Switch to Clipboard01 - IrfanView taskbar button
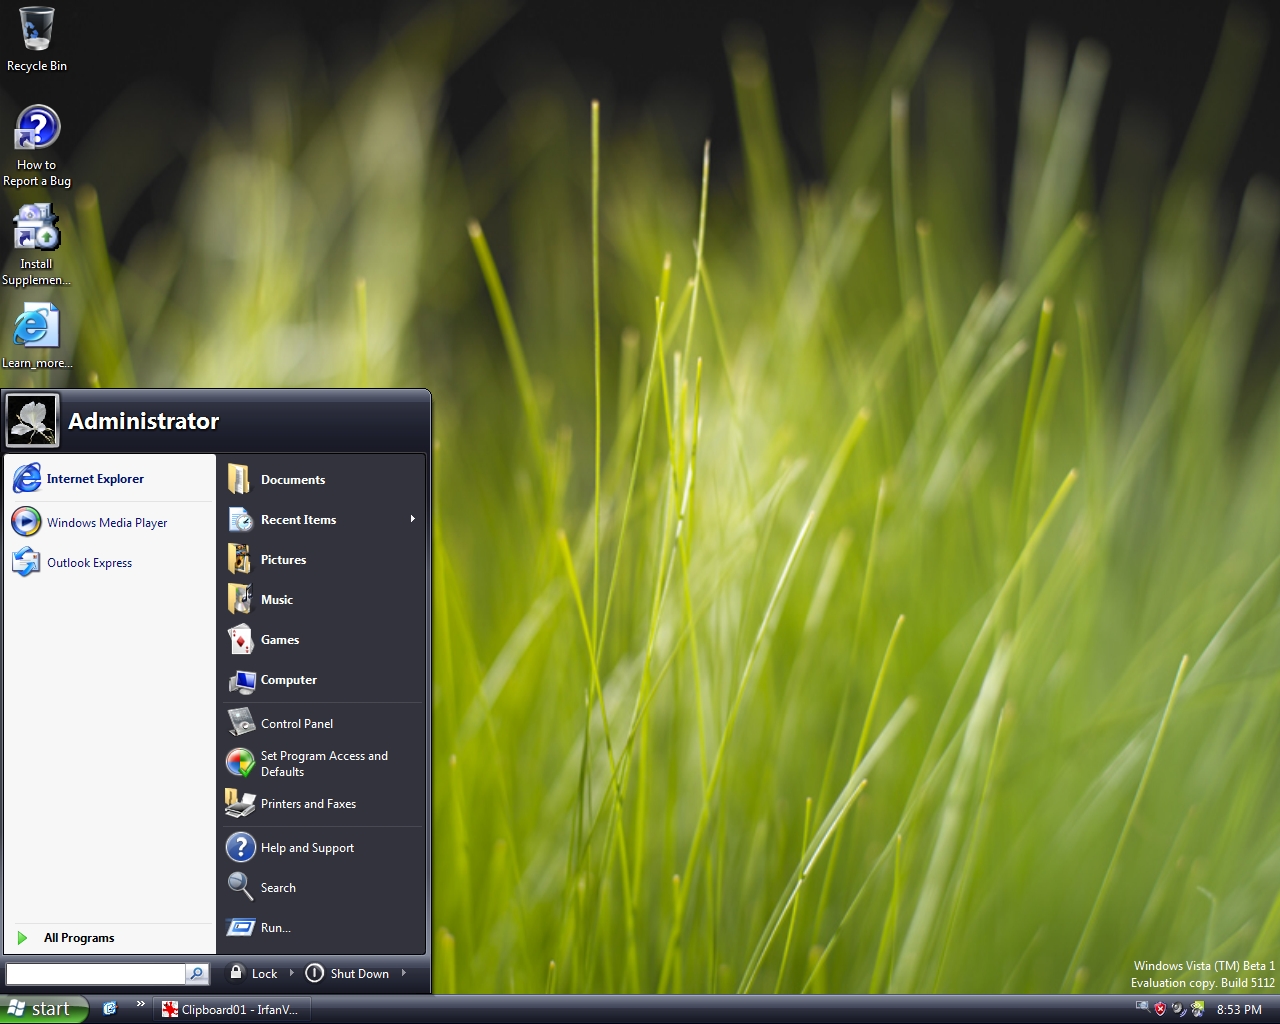The image size is (1280, 1024). 233,1010
